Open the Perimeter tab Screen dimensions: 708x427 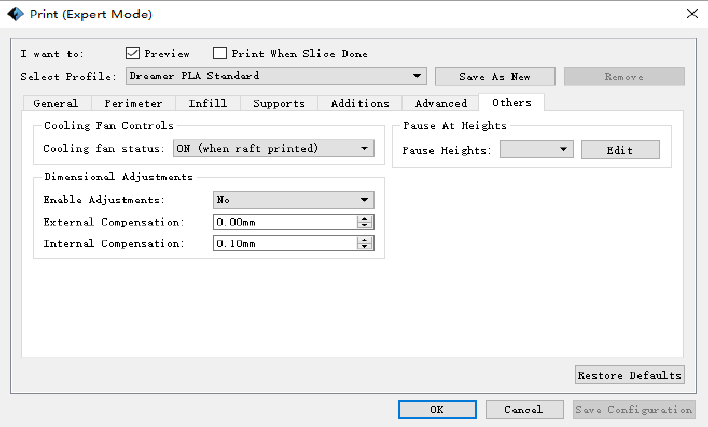pos(133,103)
